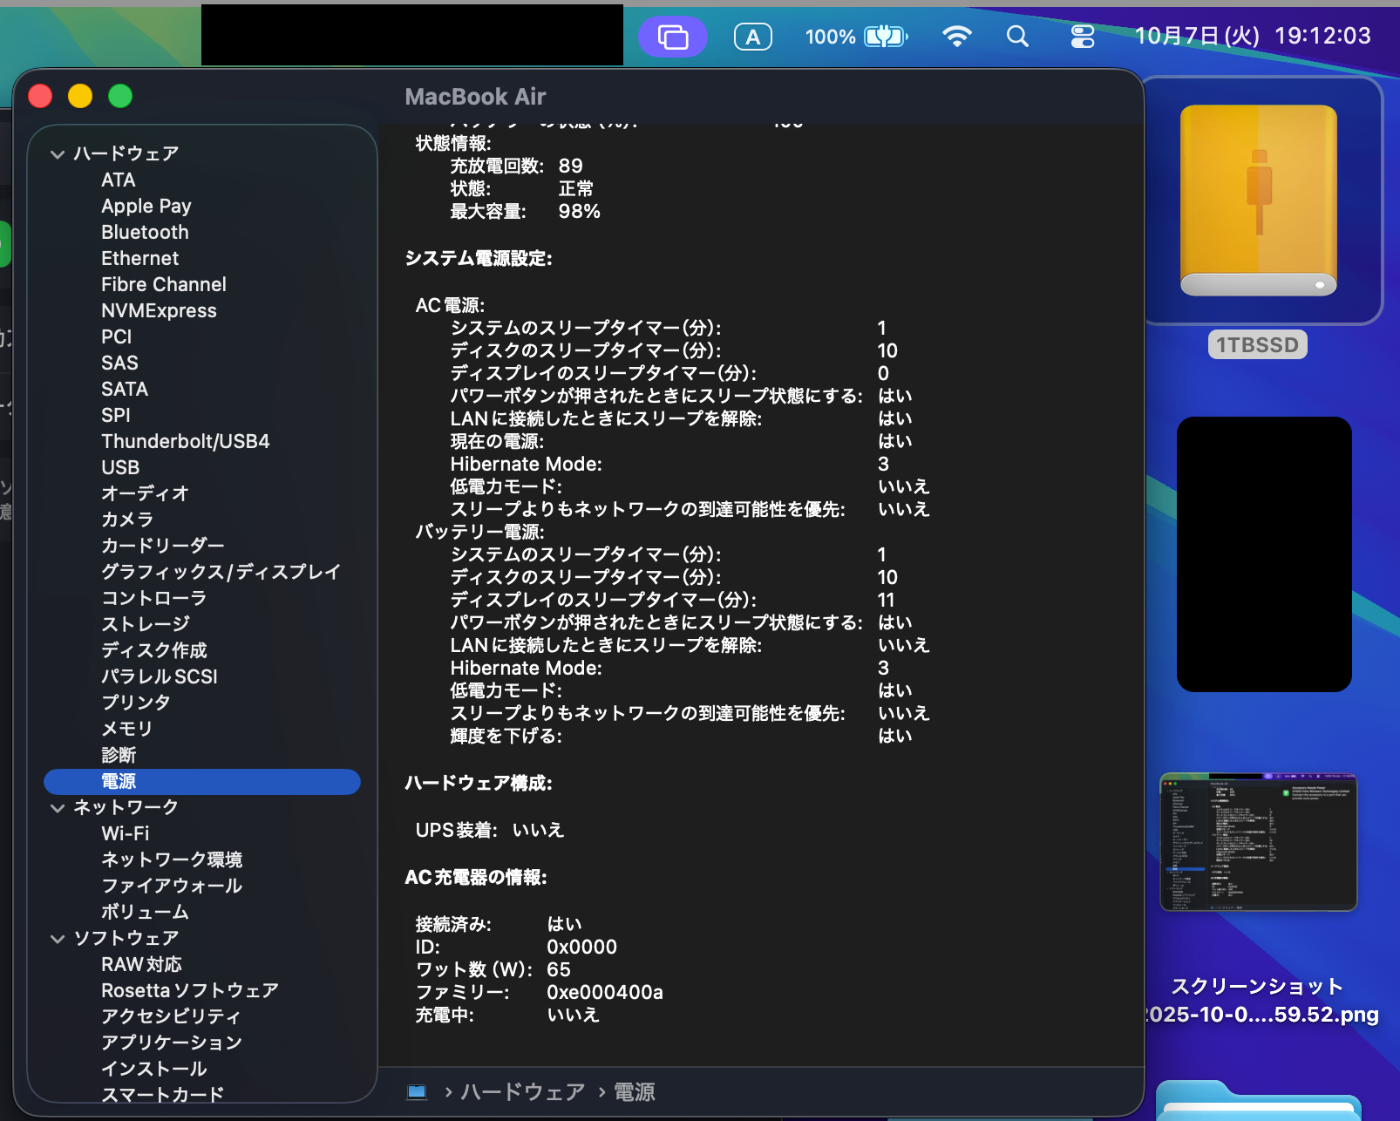
Task: Select インストール in the sidebar
Action: point(154,1069)
